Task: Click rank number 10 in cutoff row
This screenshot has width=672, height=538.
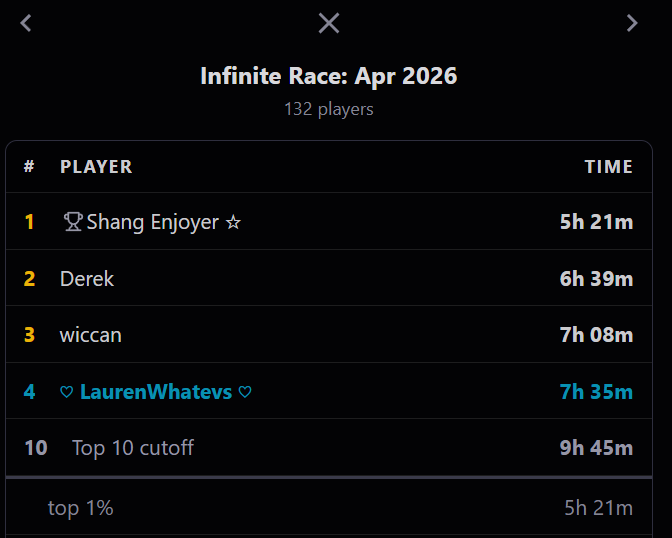Action: [36, 448]
